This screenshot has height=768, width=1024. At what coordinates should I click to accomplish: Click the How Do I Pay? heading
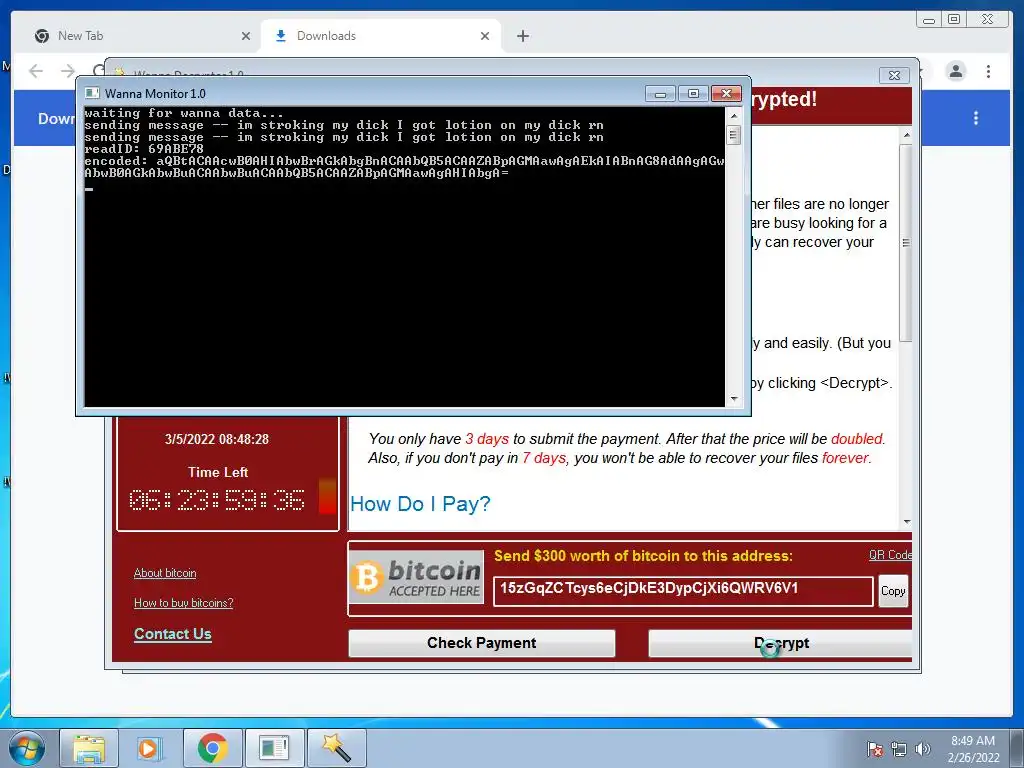[421, 504]
